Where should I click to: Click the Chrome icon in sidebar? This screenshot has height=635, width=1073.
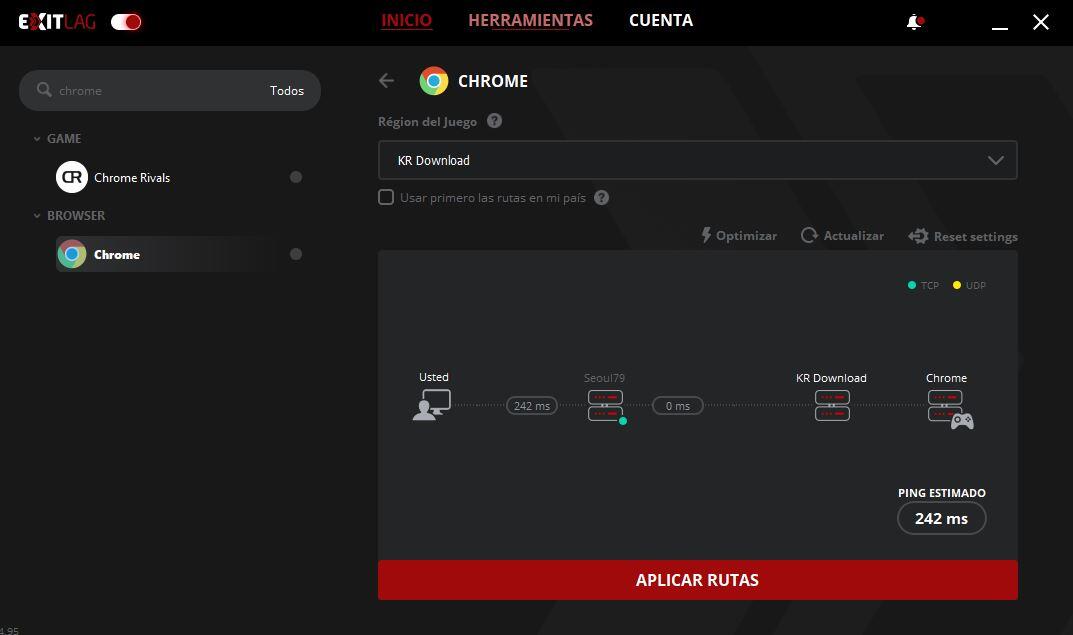click(72, 254)
